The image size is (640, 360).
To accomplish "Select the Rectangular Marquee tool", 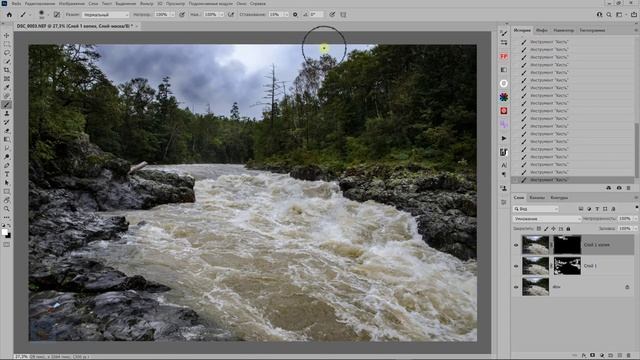I will (x=7, y=44).
